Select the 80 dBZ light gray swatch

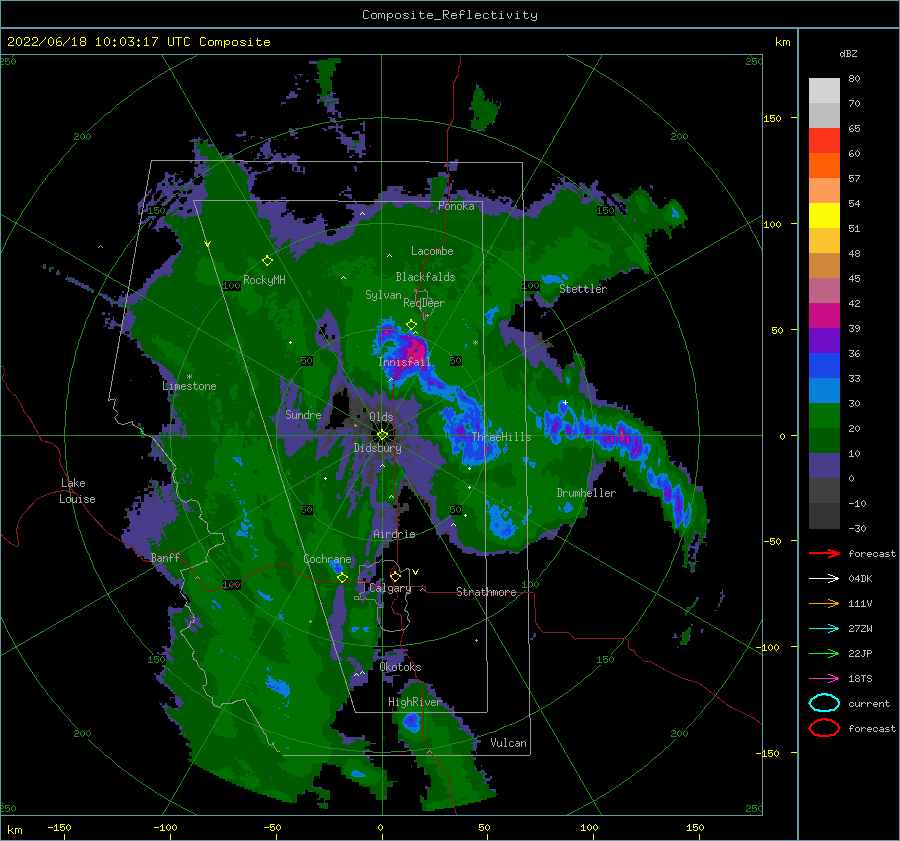tap(824, 91)
